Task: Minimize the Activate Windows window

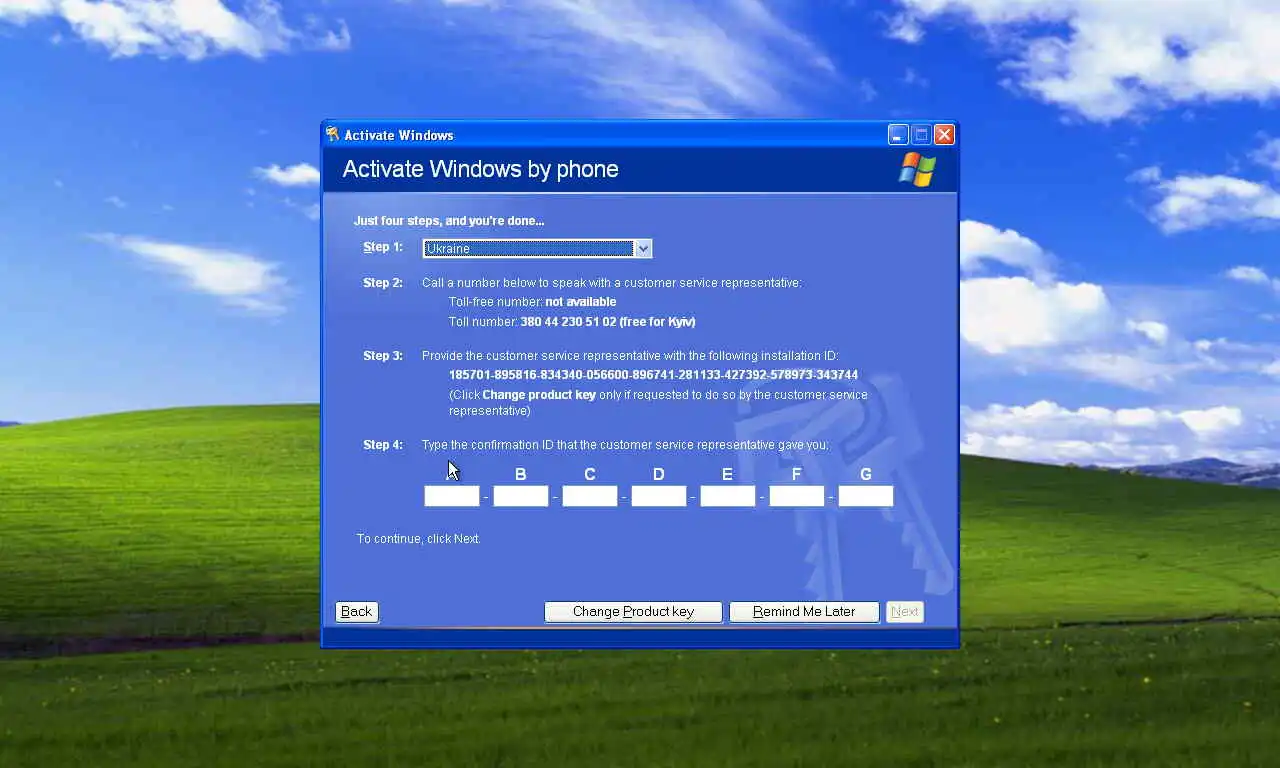Action: click(898, 134)
